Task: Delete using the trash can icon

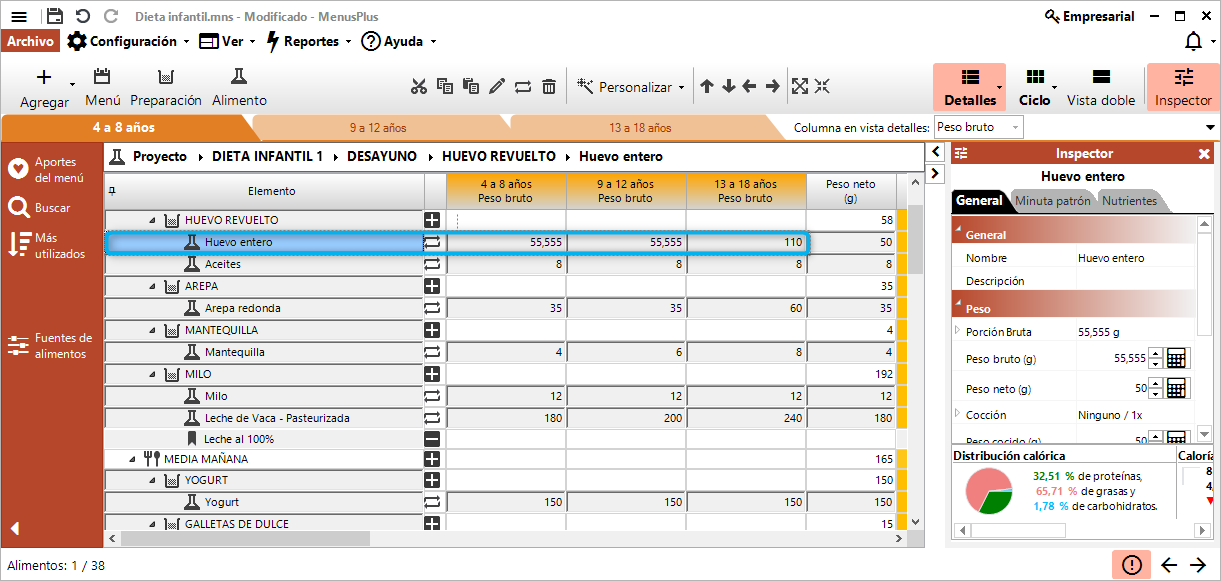Action: pos(549,86)
